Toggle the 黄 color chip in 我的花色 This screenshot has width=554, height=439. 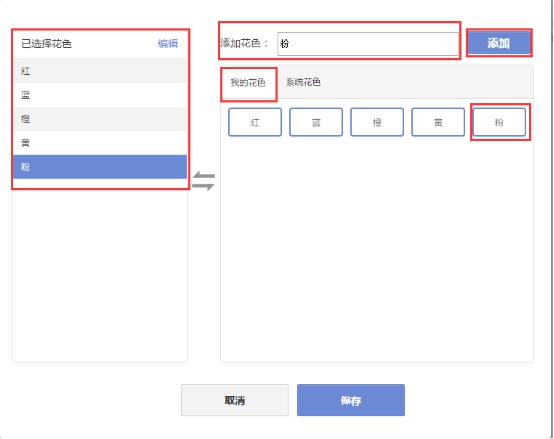(438, 122)
